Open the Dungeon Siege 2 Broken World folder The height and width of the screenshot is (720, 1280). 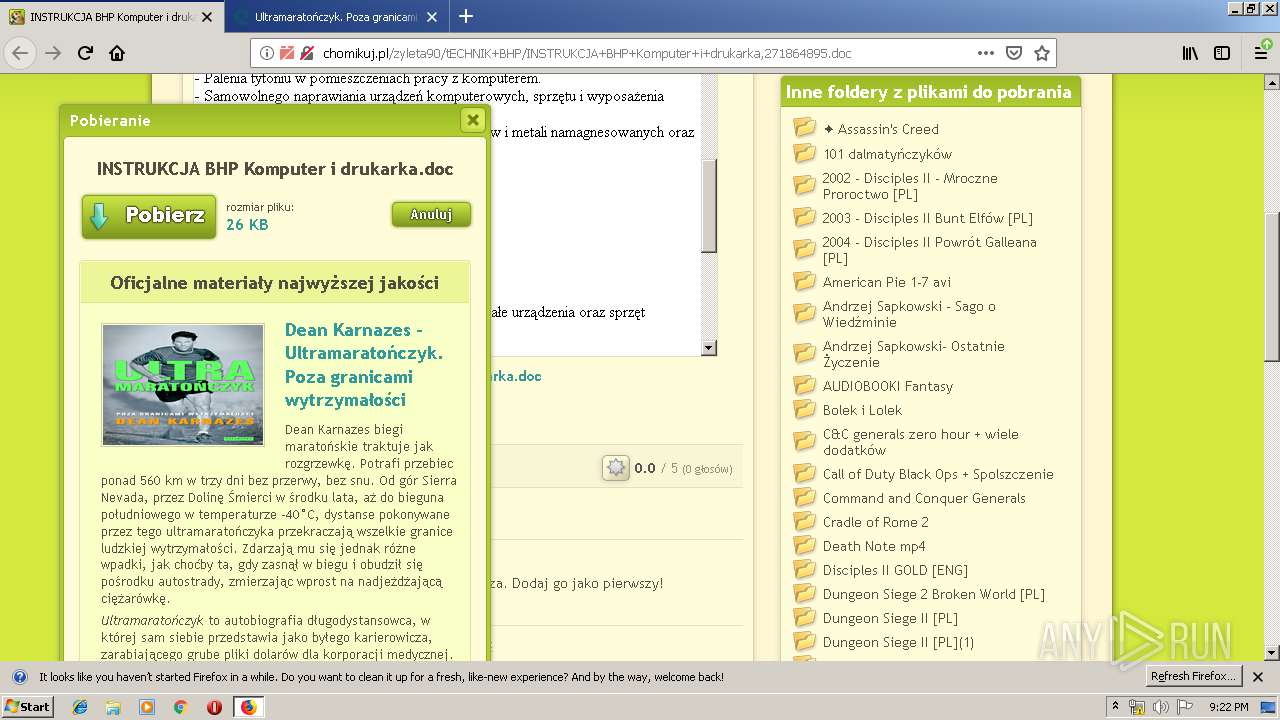coord(933,594)
